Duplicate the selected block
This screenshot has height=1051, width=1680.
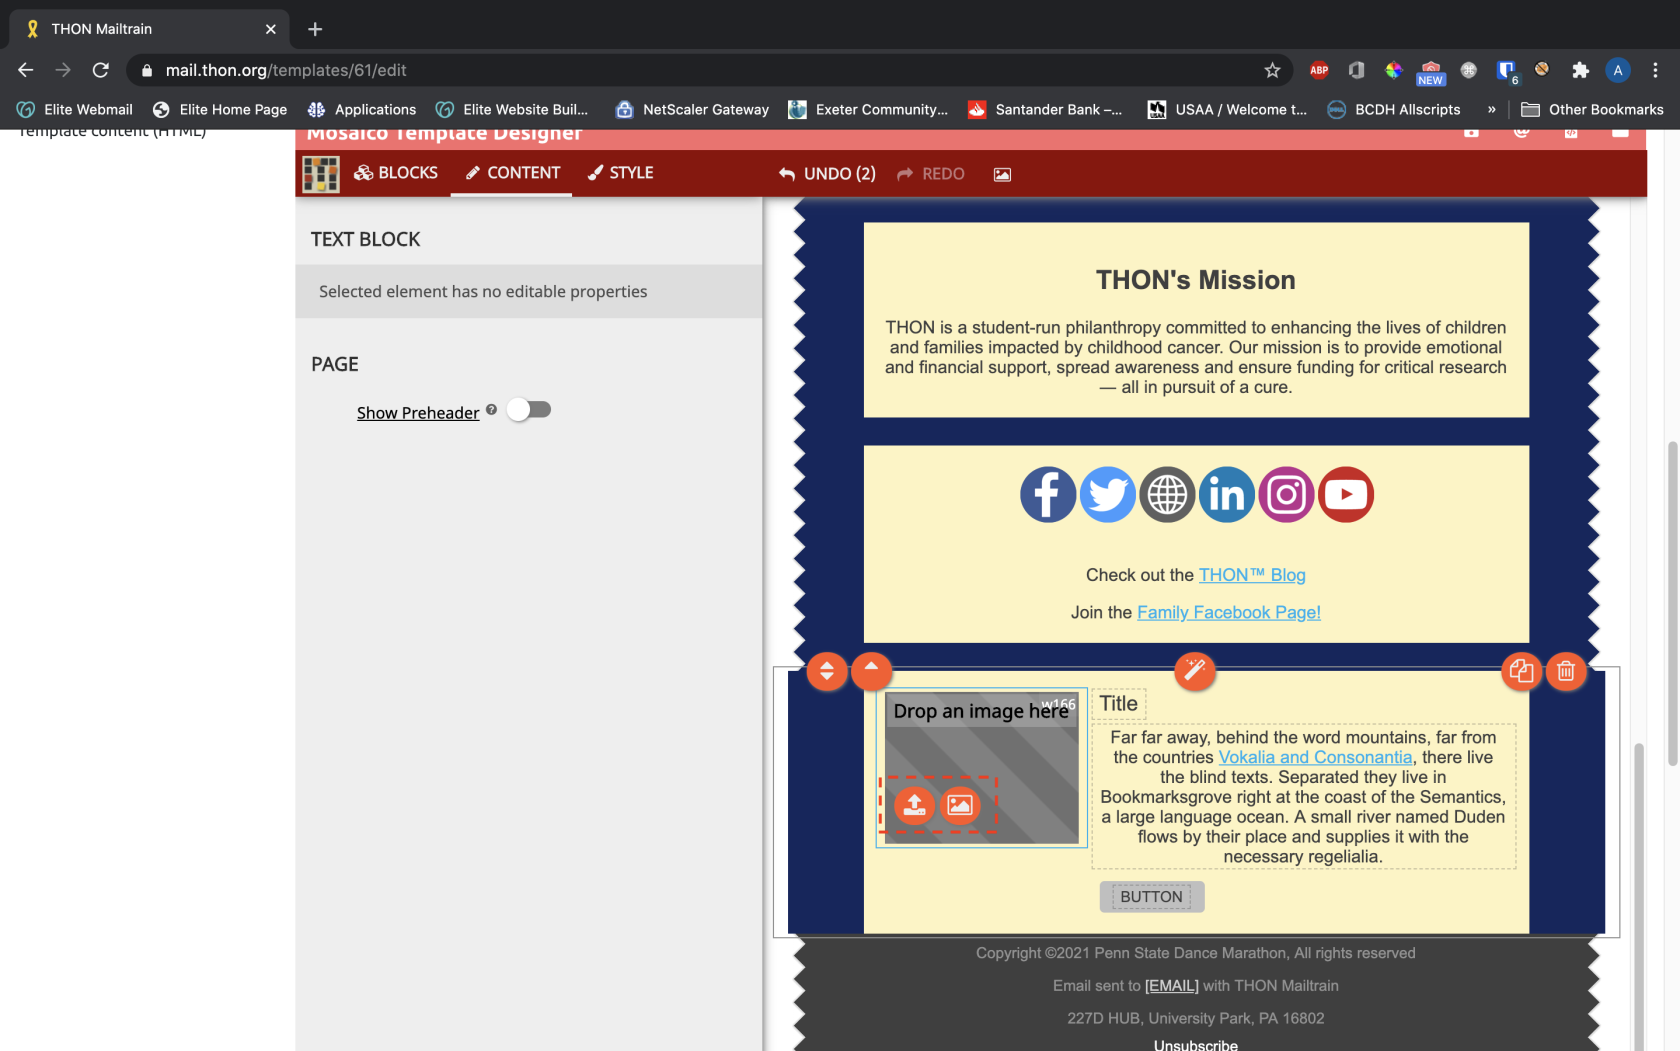coord(1521,672)
